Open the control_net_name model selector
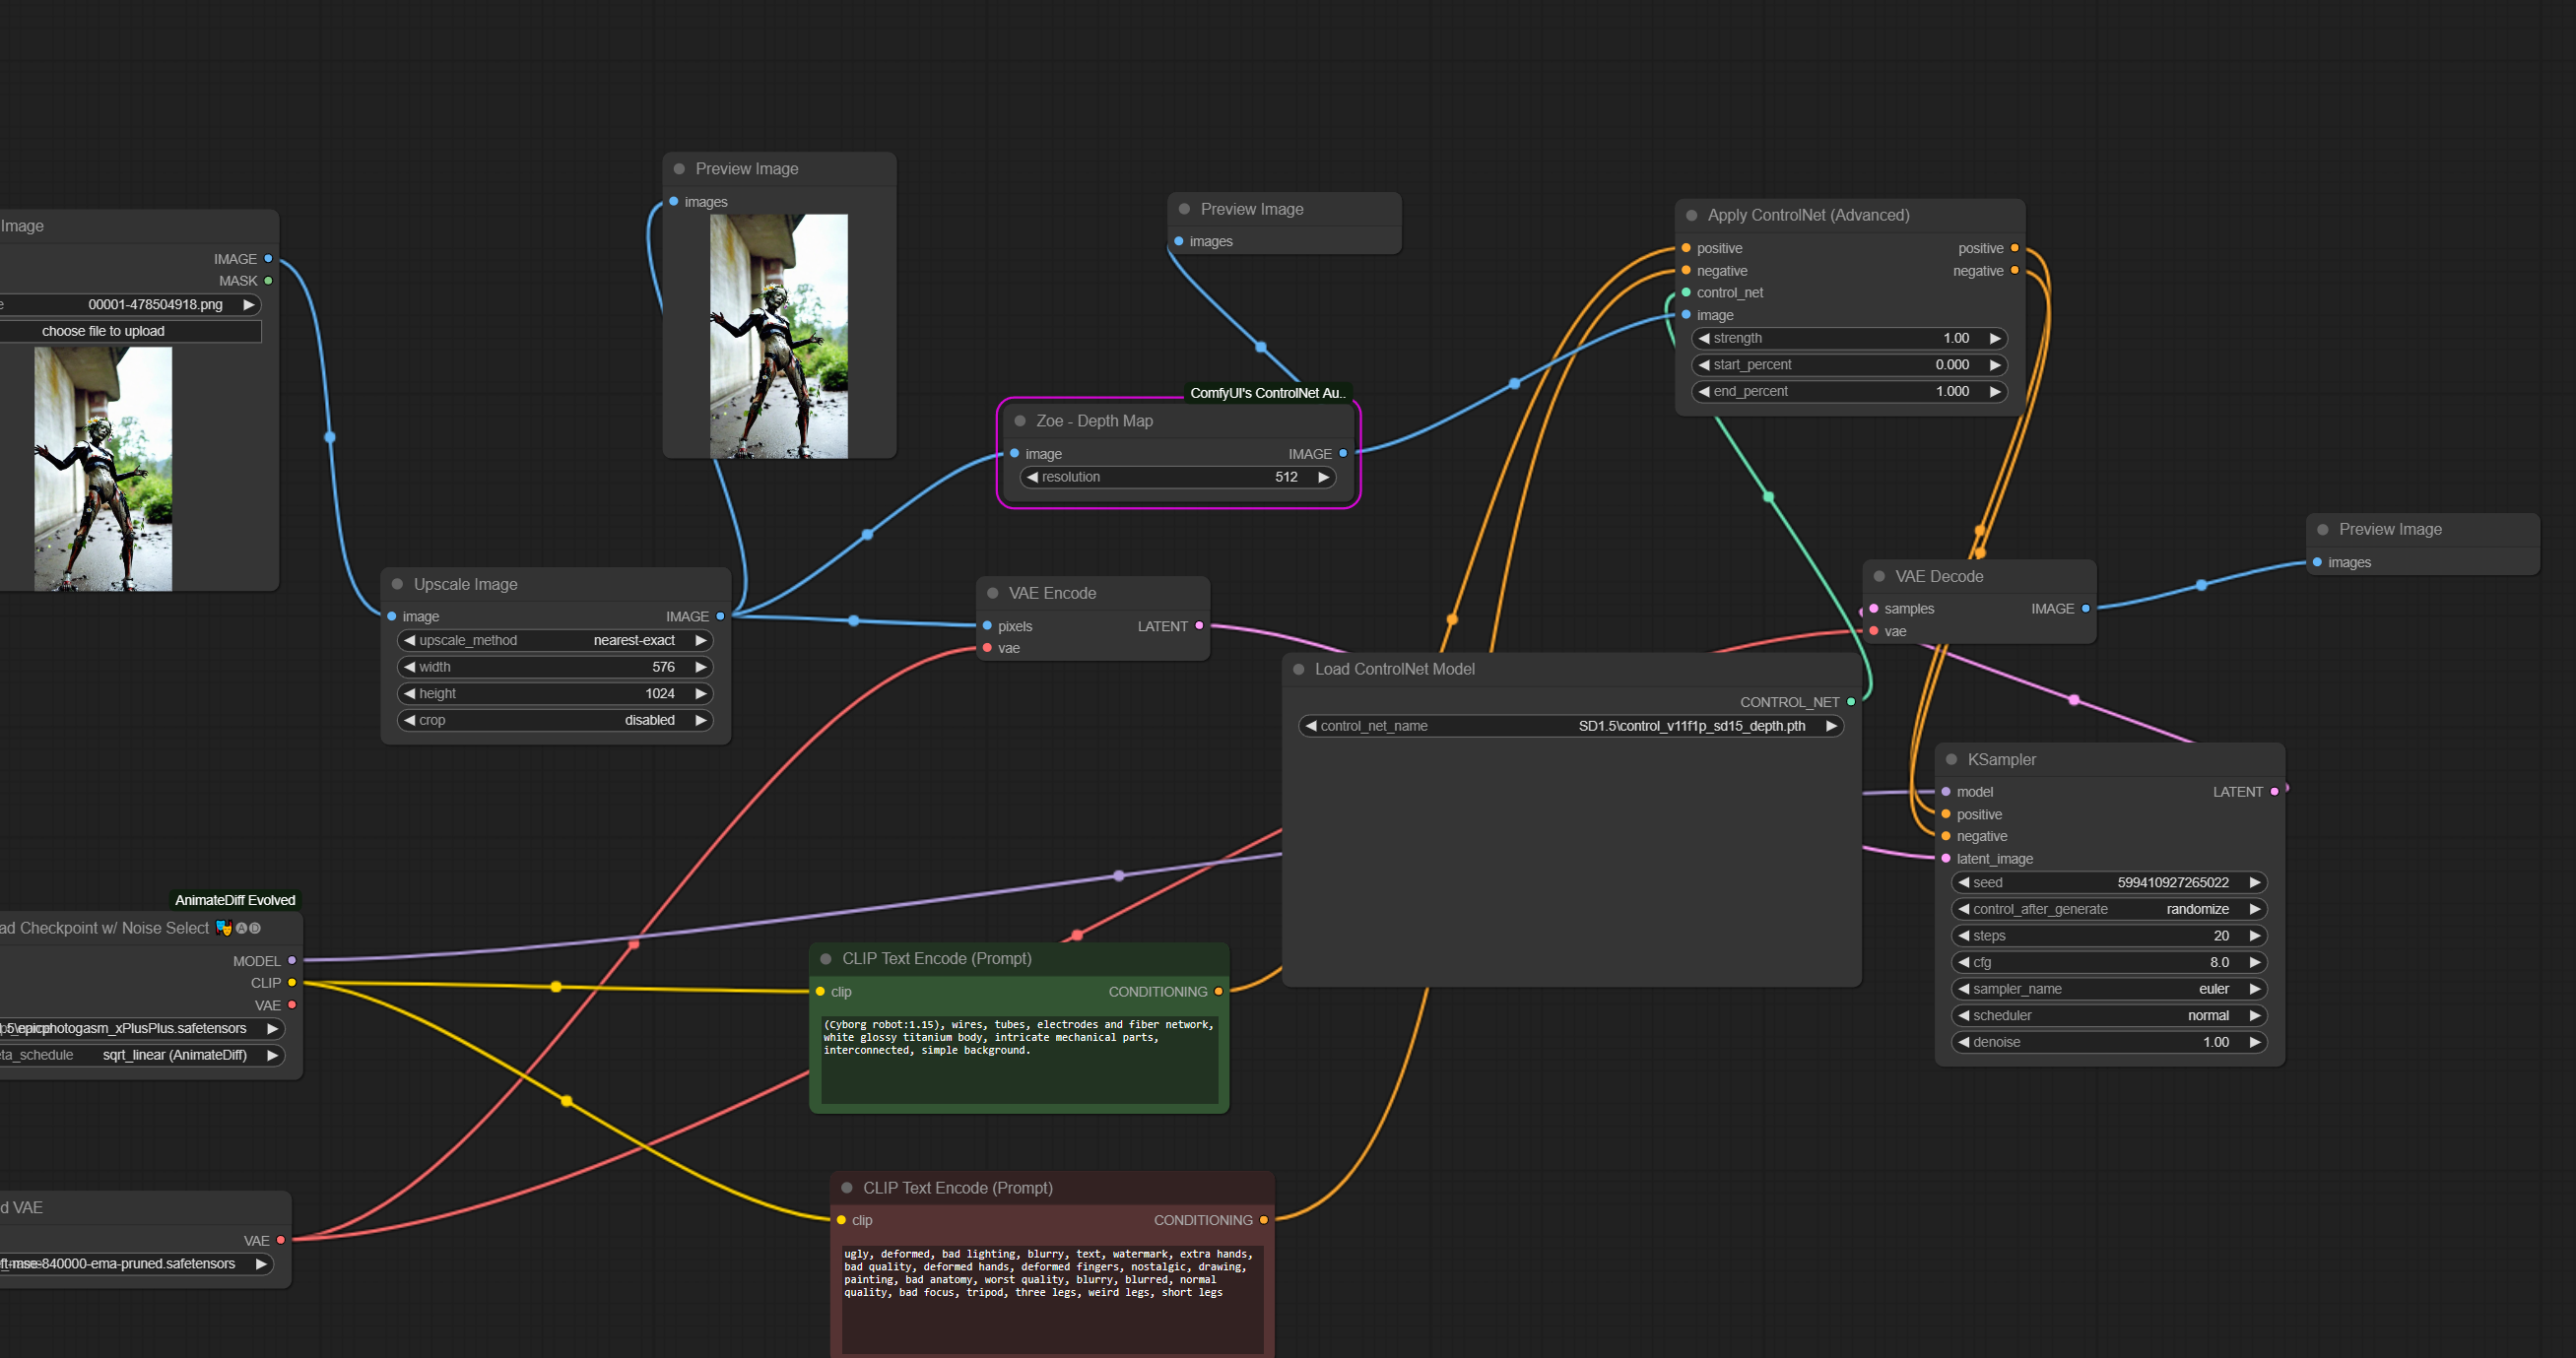The image size is (2576, 1358). tap(1570, 726)
